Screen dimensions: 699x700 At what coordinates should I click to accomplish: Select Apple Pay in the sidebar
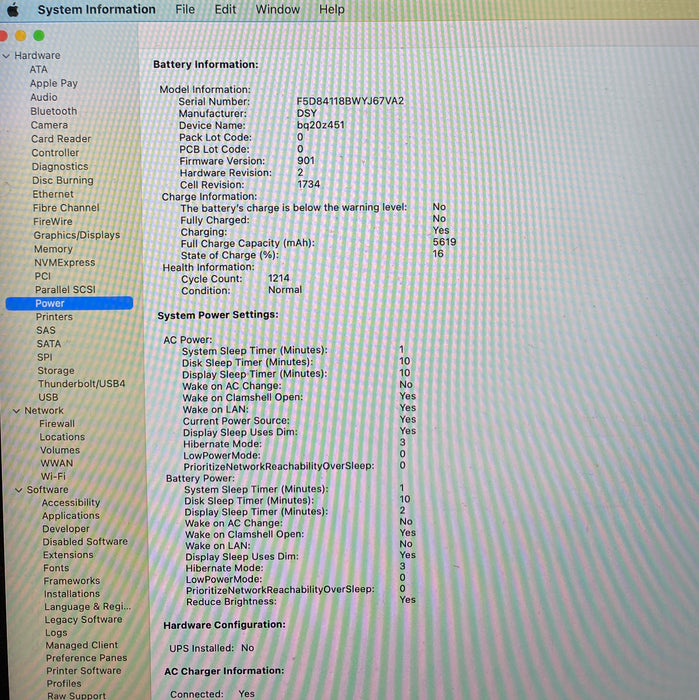tap(54, 83)
